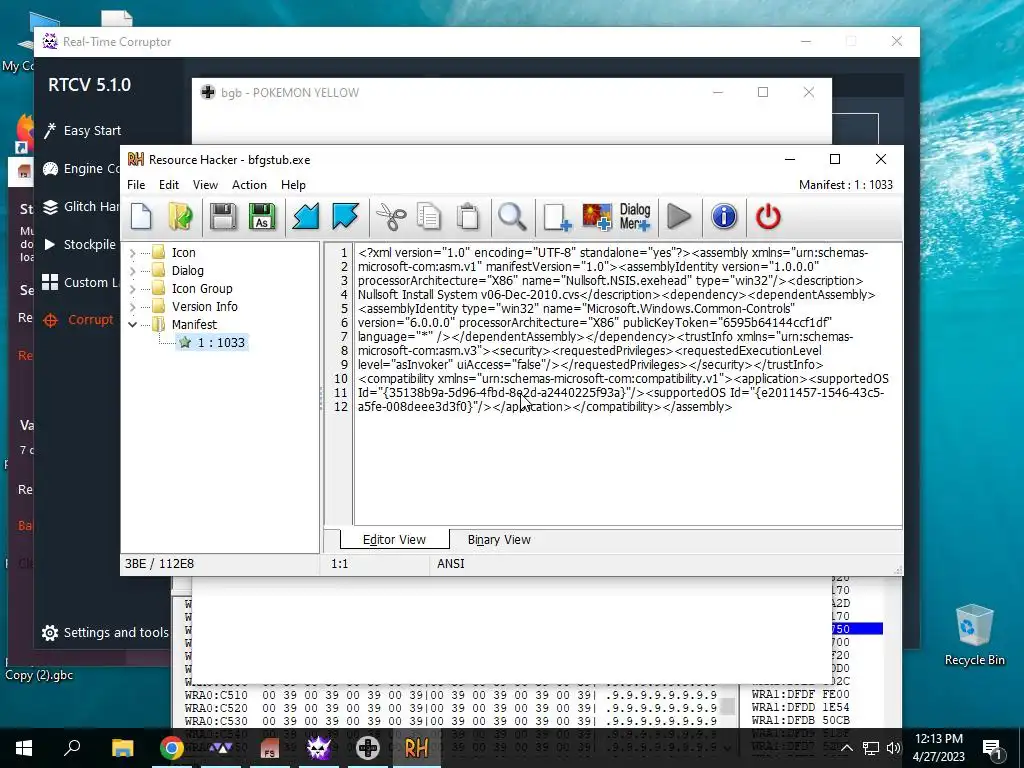Click Easy Start in RTCV sidebar
The height and width of the screenshot is (768, 1024).
(82, 131)
